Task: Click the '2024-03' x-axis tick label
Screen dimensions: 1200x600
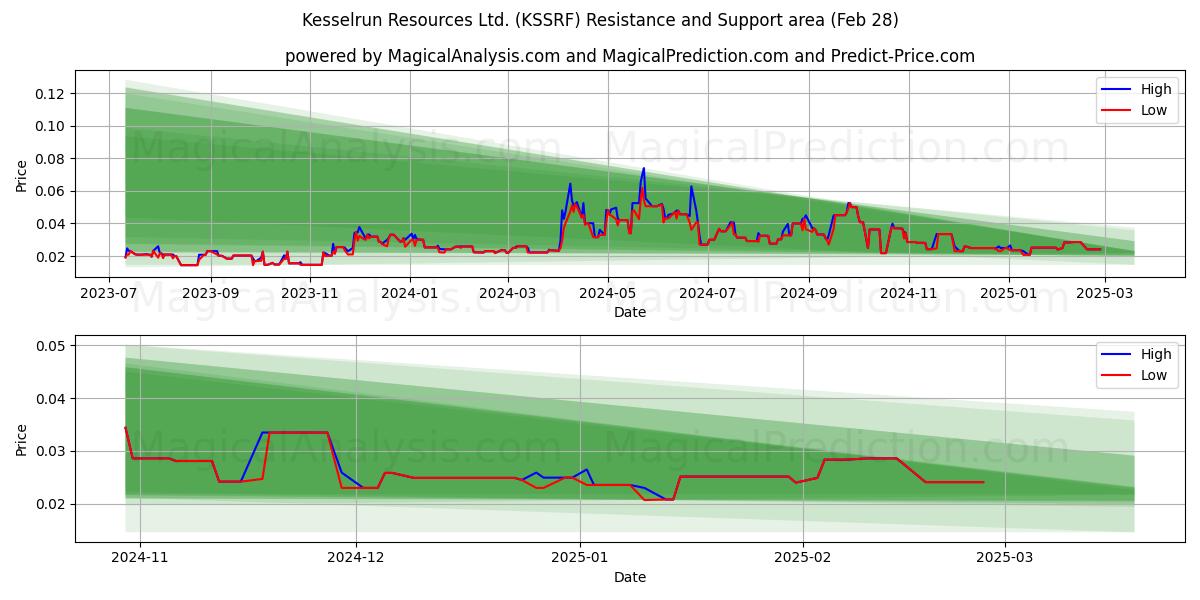Action: pos(509,293)
